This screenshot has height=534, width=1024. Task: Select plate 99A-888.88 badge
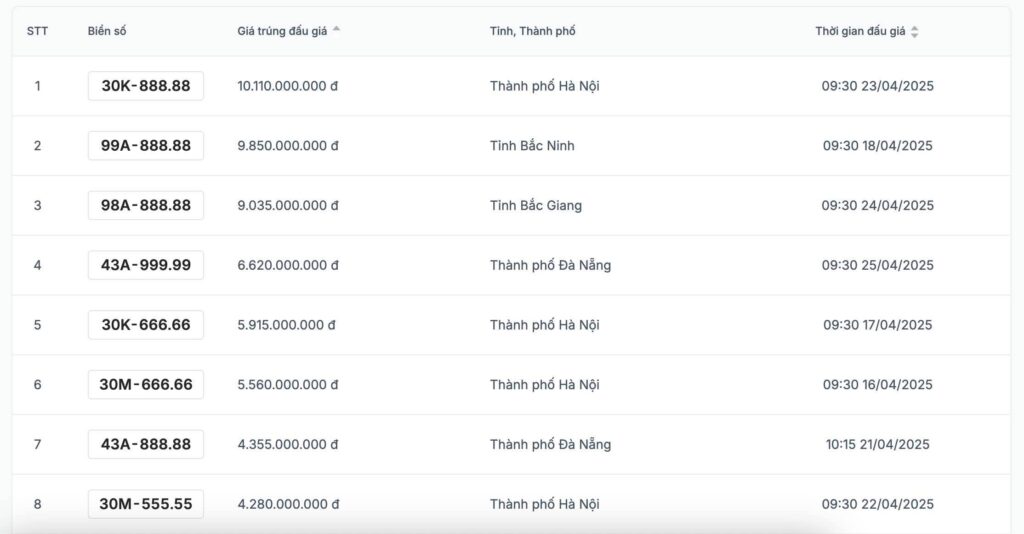point(146,146)
